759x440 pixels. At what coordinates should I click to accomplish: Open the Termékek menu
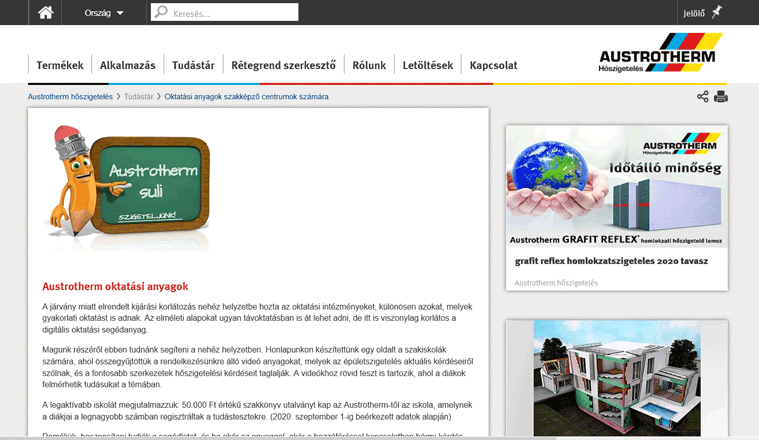(60, 65)
